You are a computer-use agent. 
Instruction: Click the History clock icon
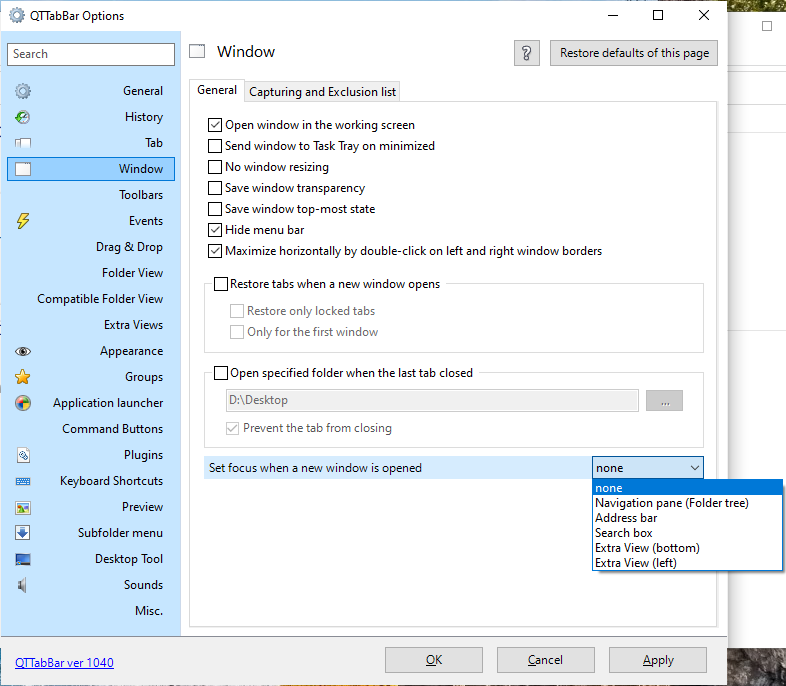(23, 117)
